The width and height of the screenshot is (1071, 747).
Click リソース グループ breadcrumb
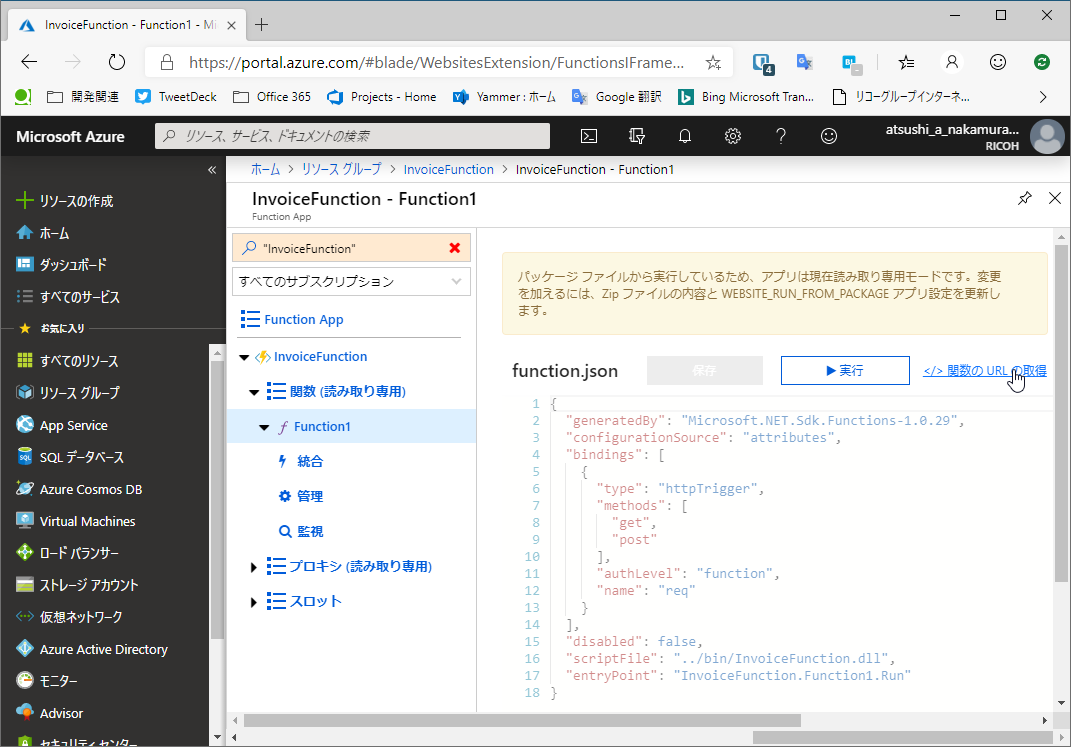pos(342,169)
